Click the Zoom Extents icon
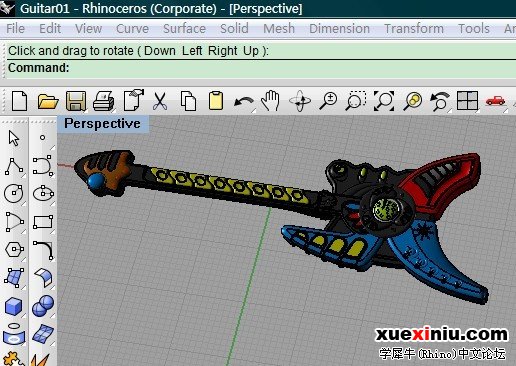516x366 pixels. click(384, 101)
